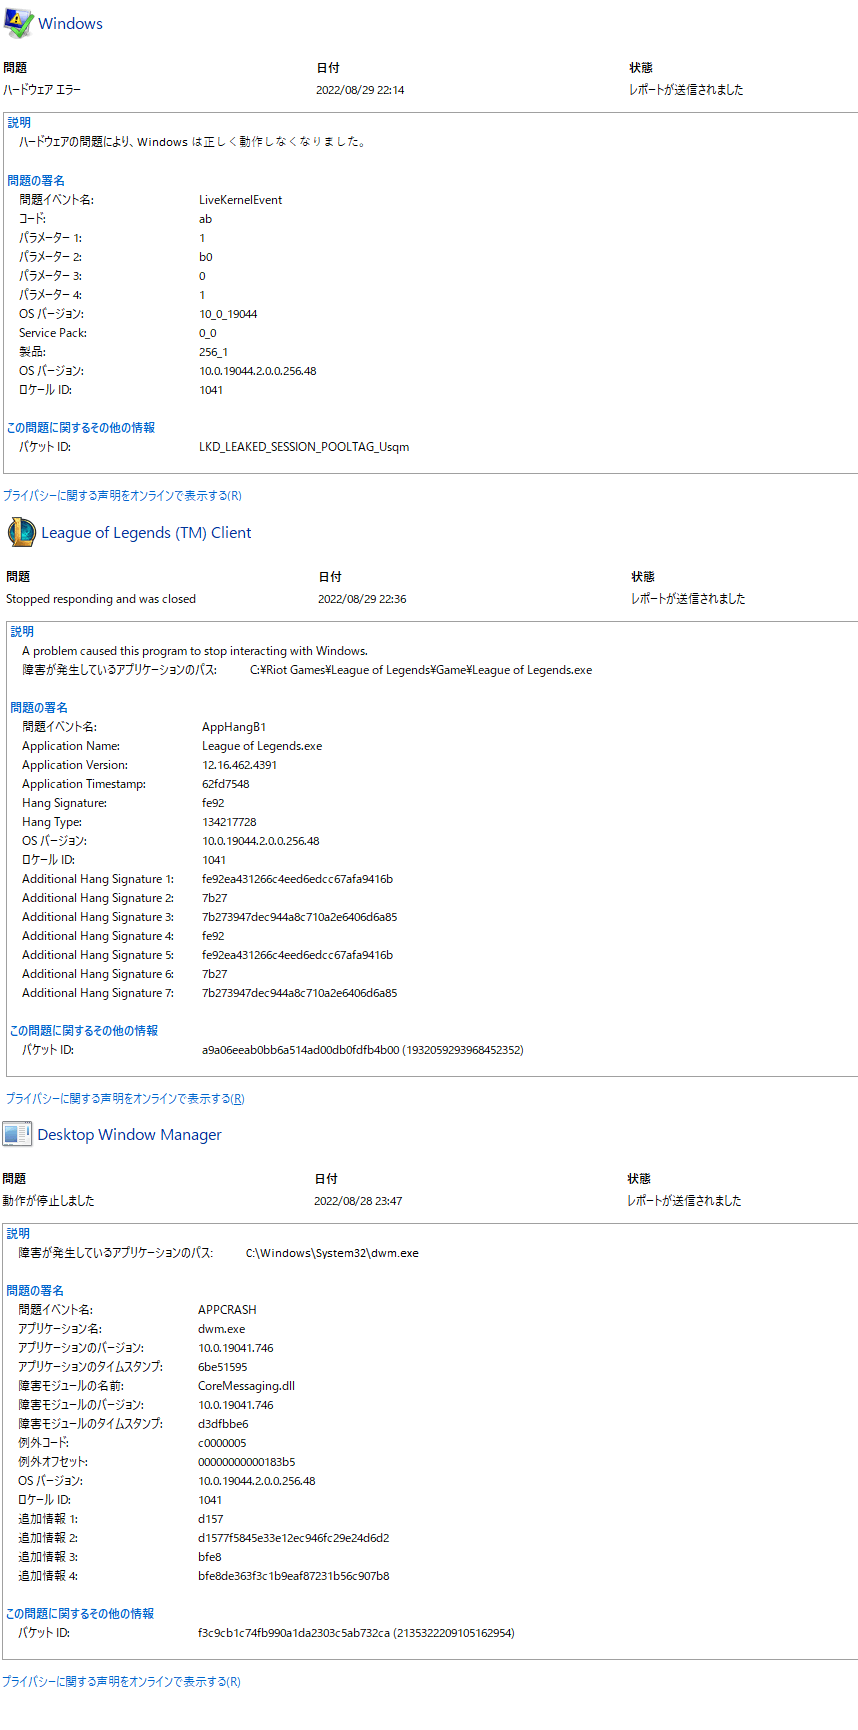Click the "AppHangB1" event name value
The height and width of the screenshot is (1730, 858).
coord(234,727)
